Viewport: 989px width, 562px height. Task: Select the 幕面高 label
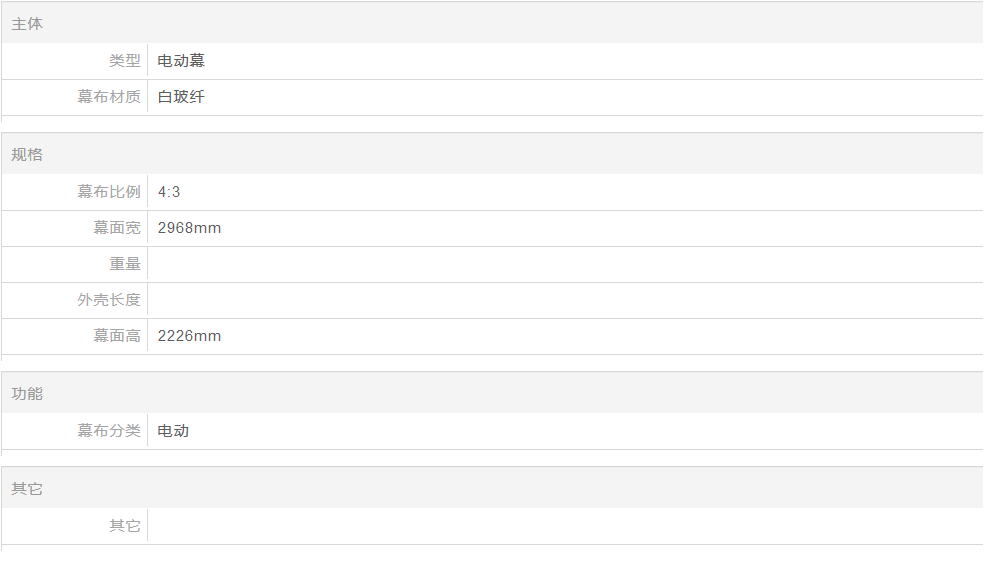pyautogui.click(x=117, y=336)
